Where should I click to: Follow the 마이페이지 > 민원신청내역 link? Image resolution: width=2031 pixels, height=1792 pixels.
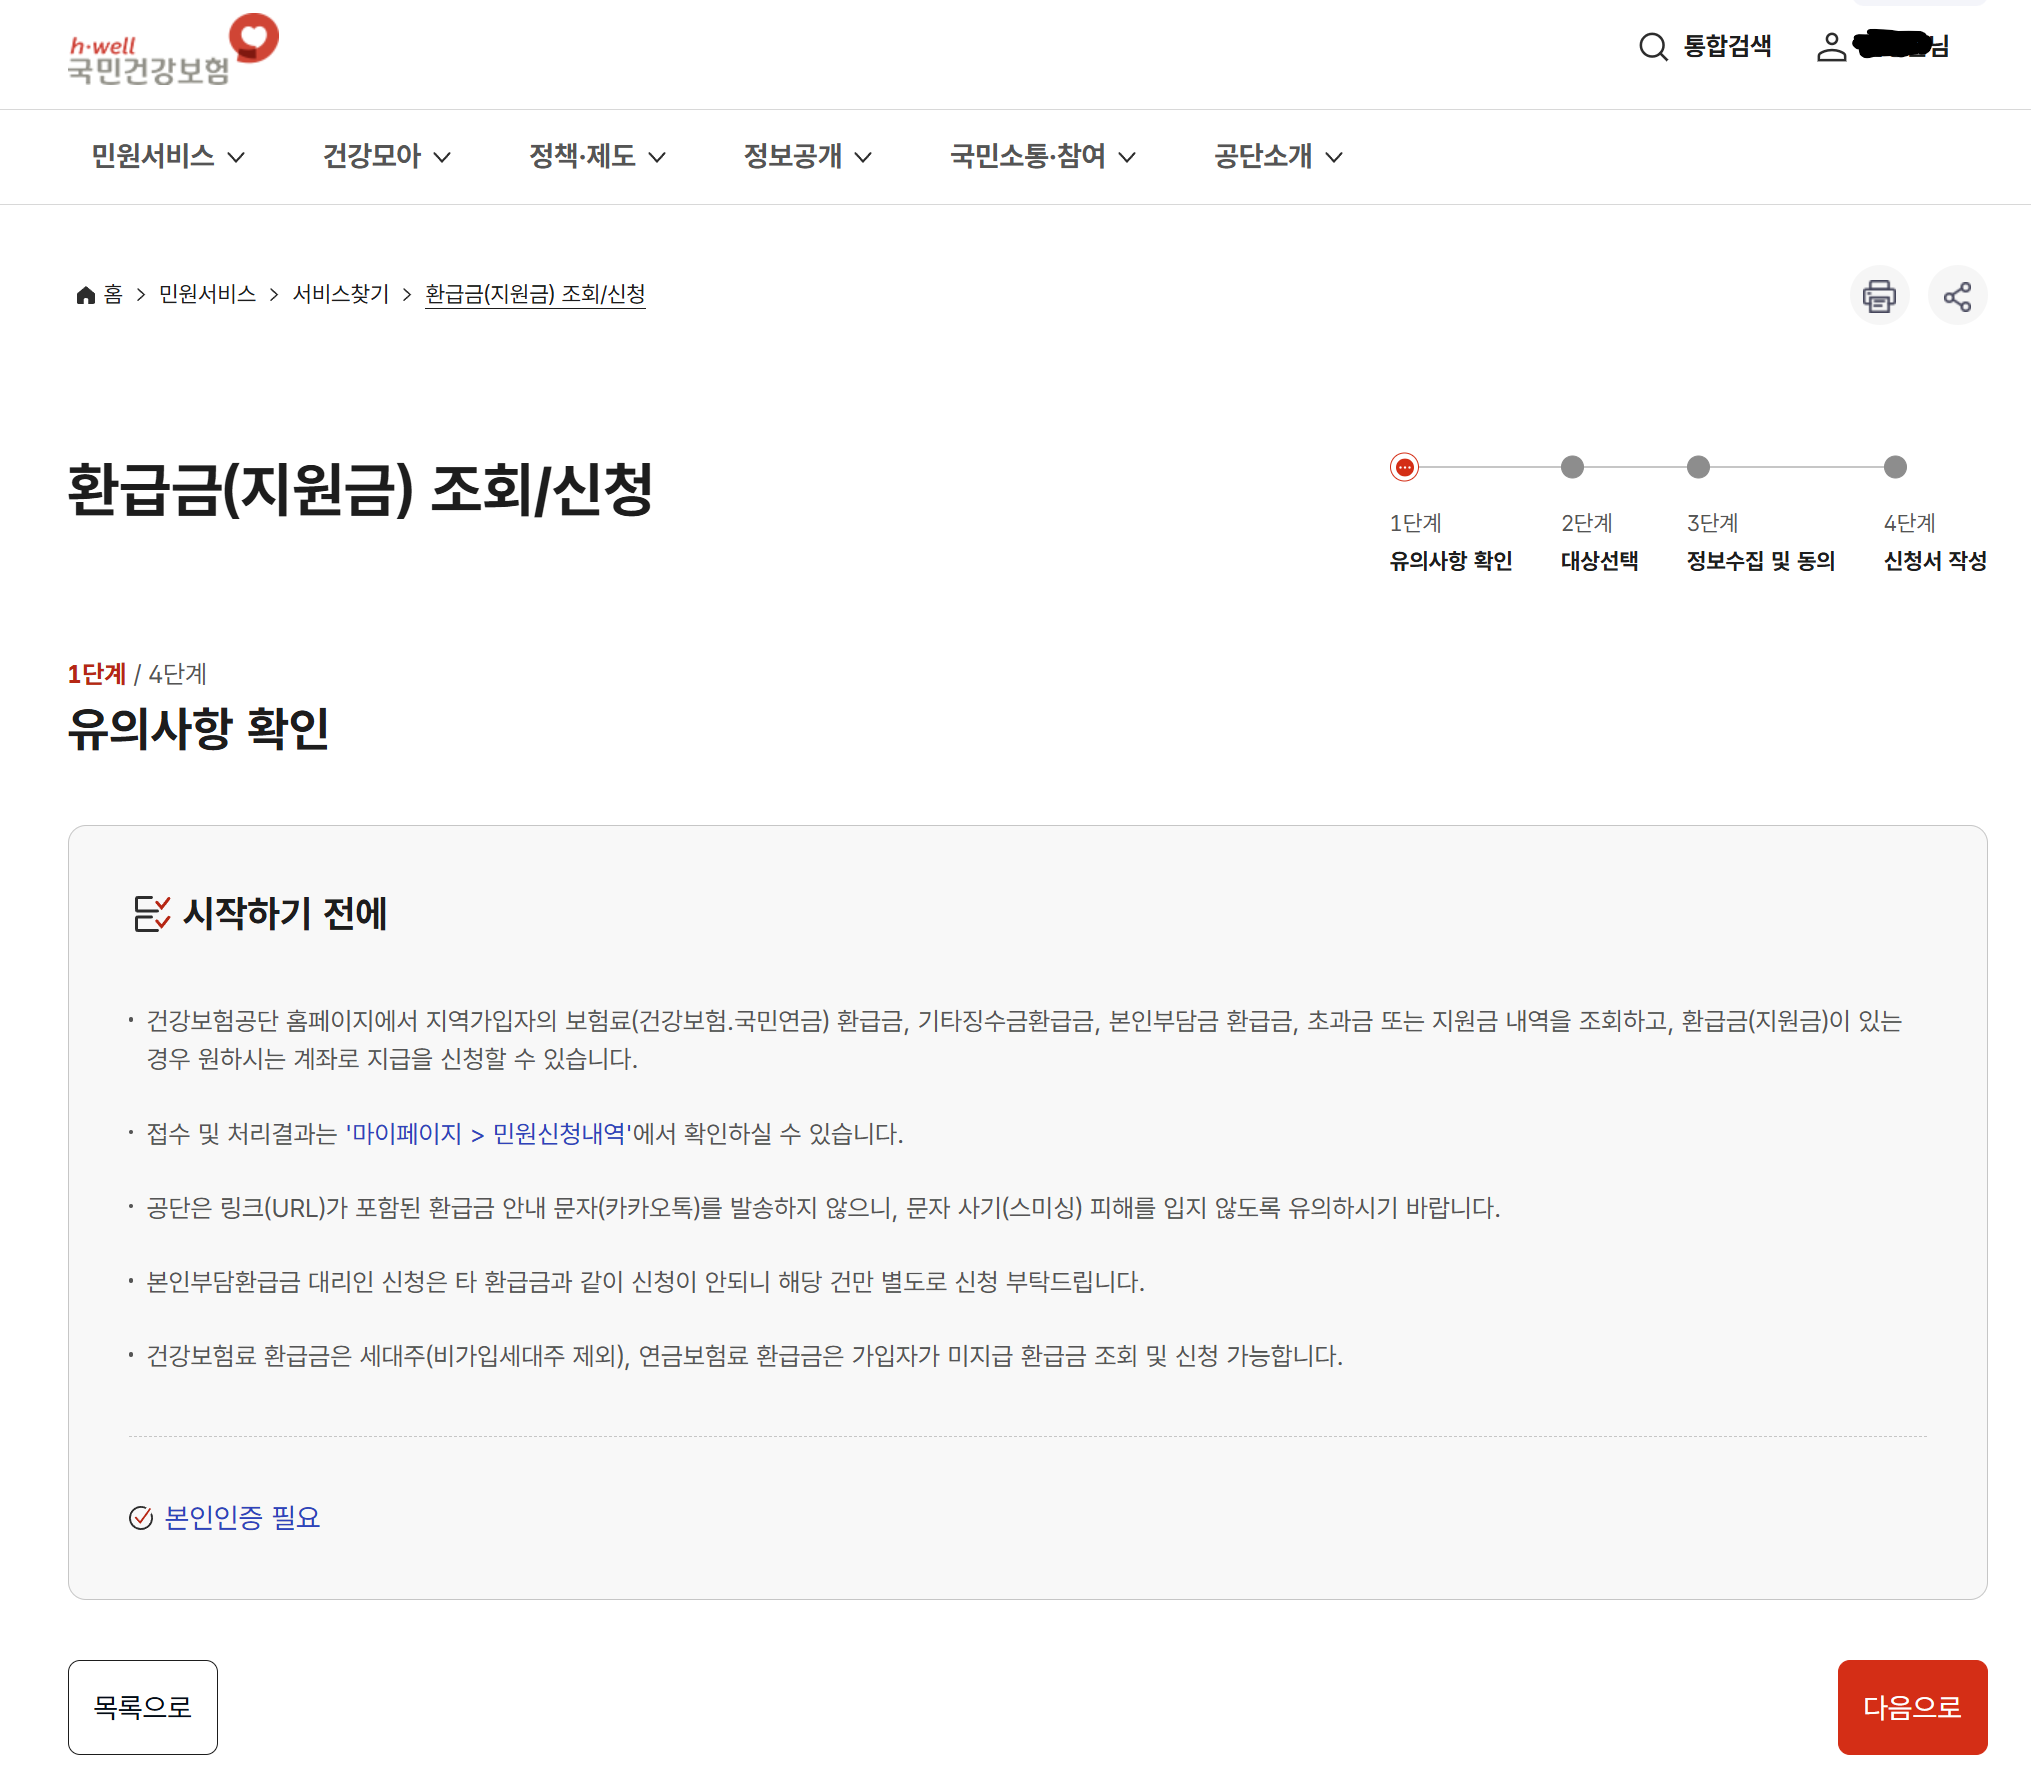[489, 1134]
